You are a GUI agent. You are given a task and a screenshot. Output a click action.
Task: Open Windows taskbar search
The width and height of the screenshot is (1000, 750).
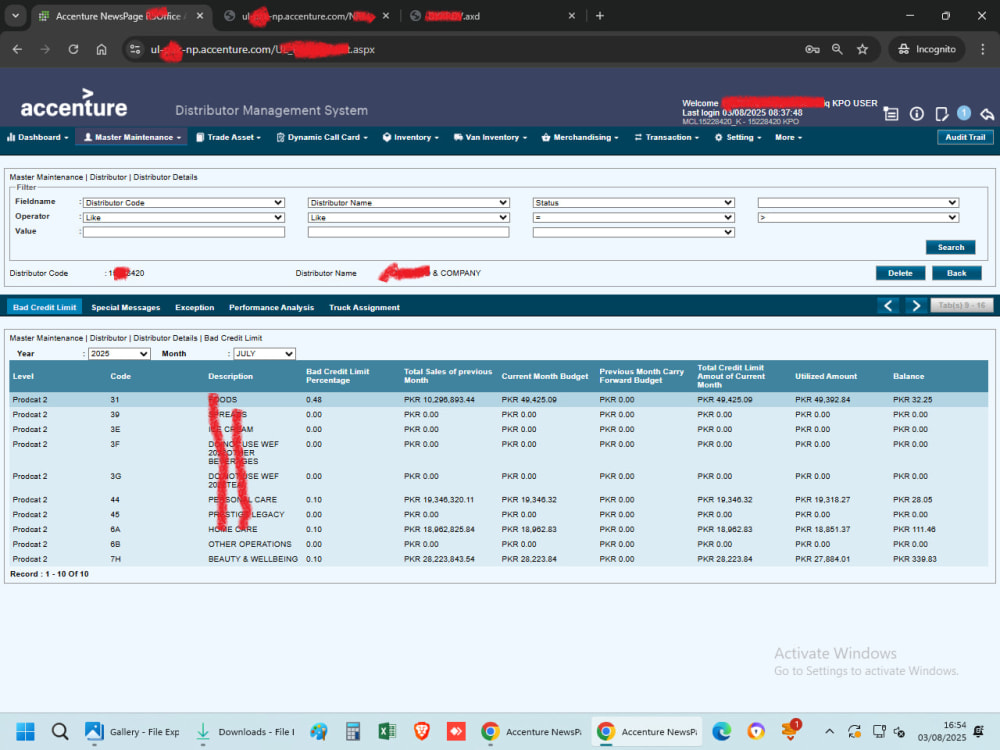[x=60, y=732]
